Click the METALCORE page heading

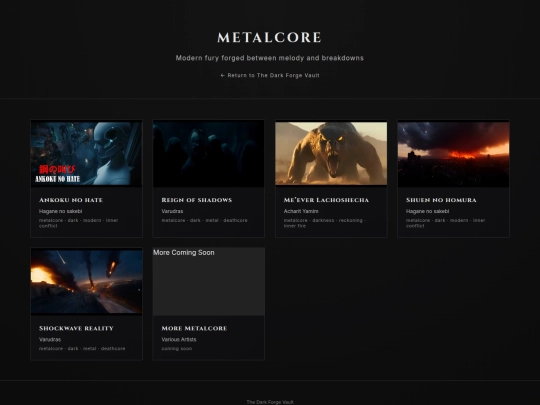point(270,38)
